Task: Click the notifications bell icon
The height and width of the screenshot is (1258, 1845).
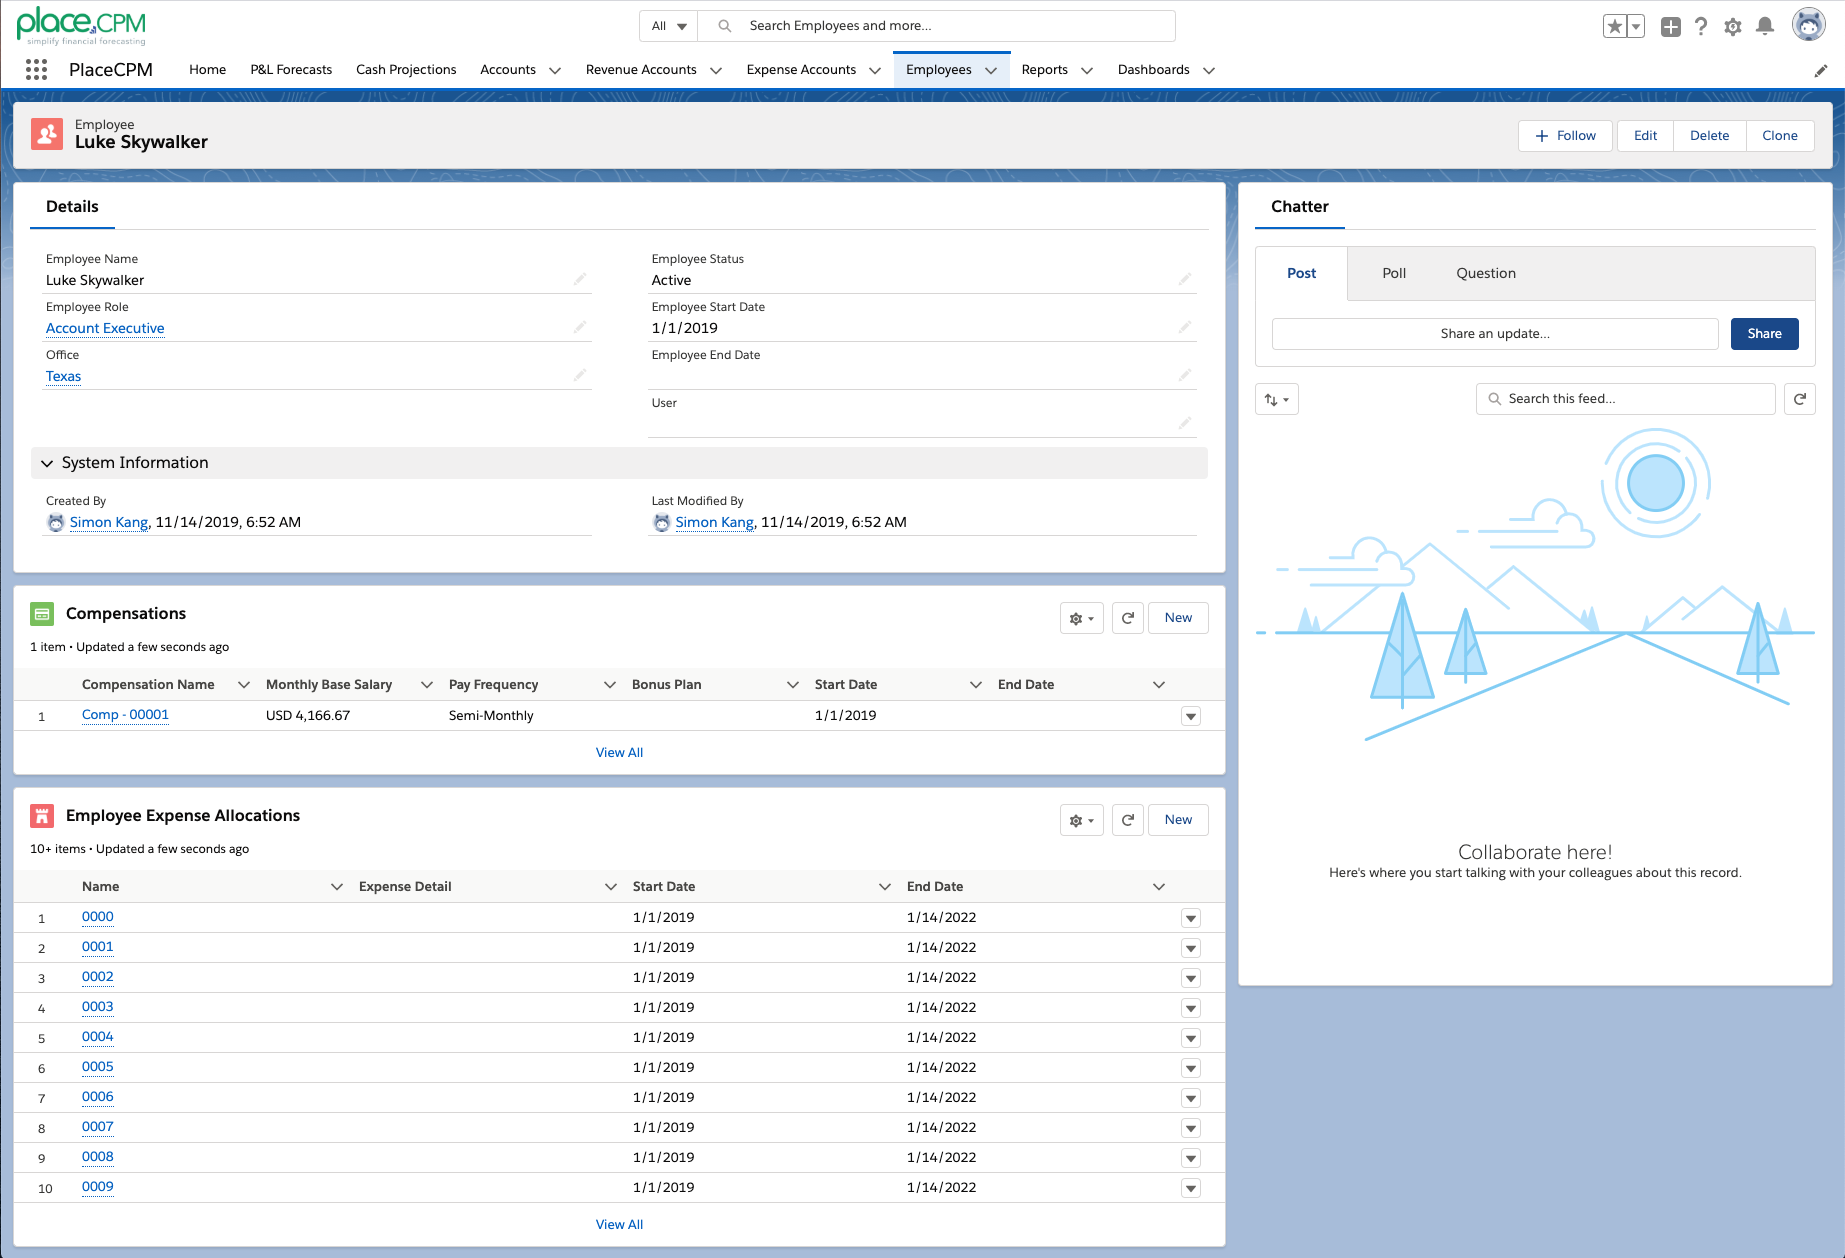Action: tap(1765, 27)
